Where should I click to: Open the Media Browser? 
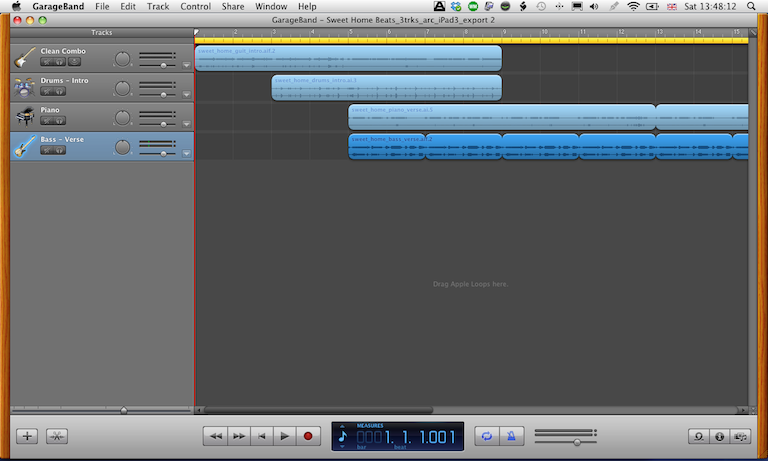click(x=741, y=436)
